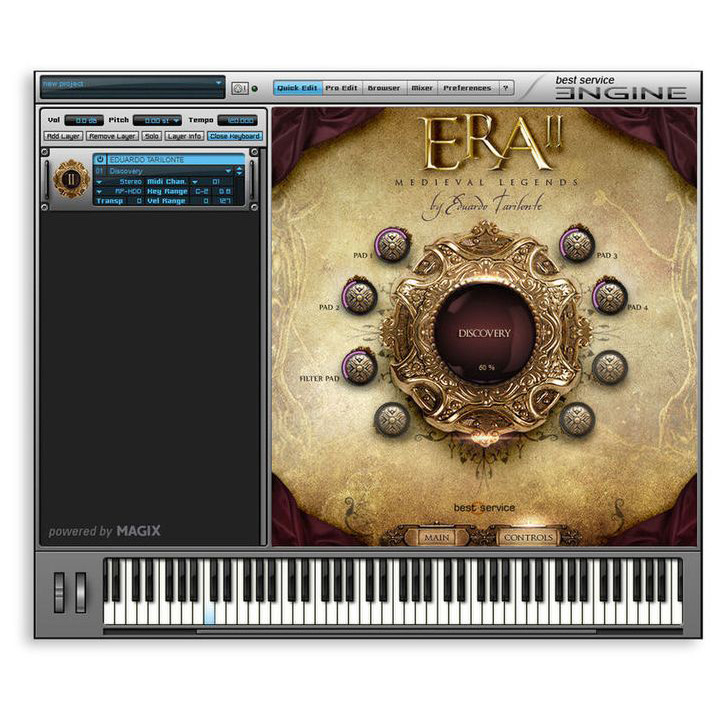The image size is (721, 721).
Task: Switch to the Pro Edit tab
Action: [x=342, y=88]
